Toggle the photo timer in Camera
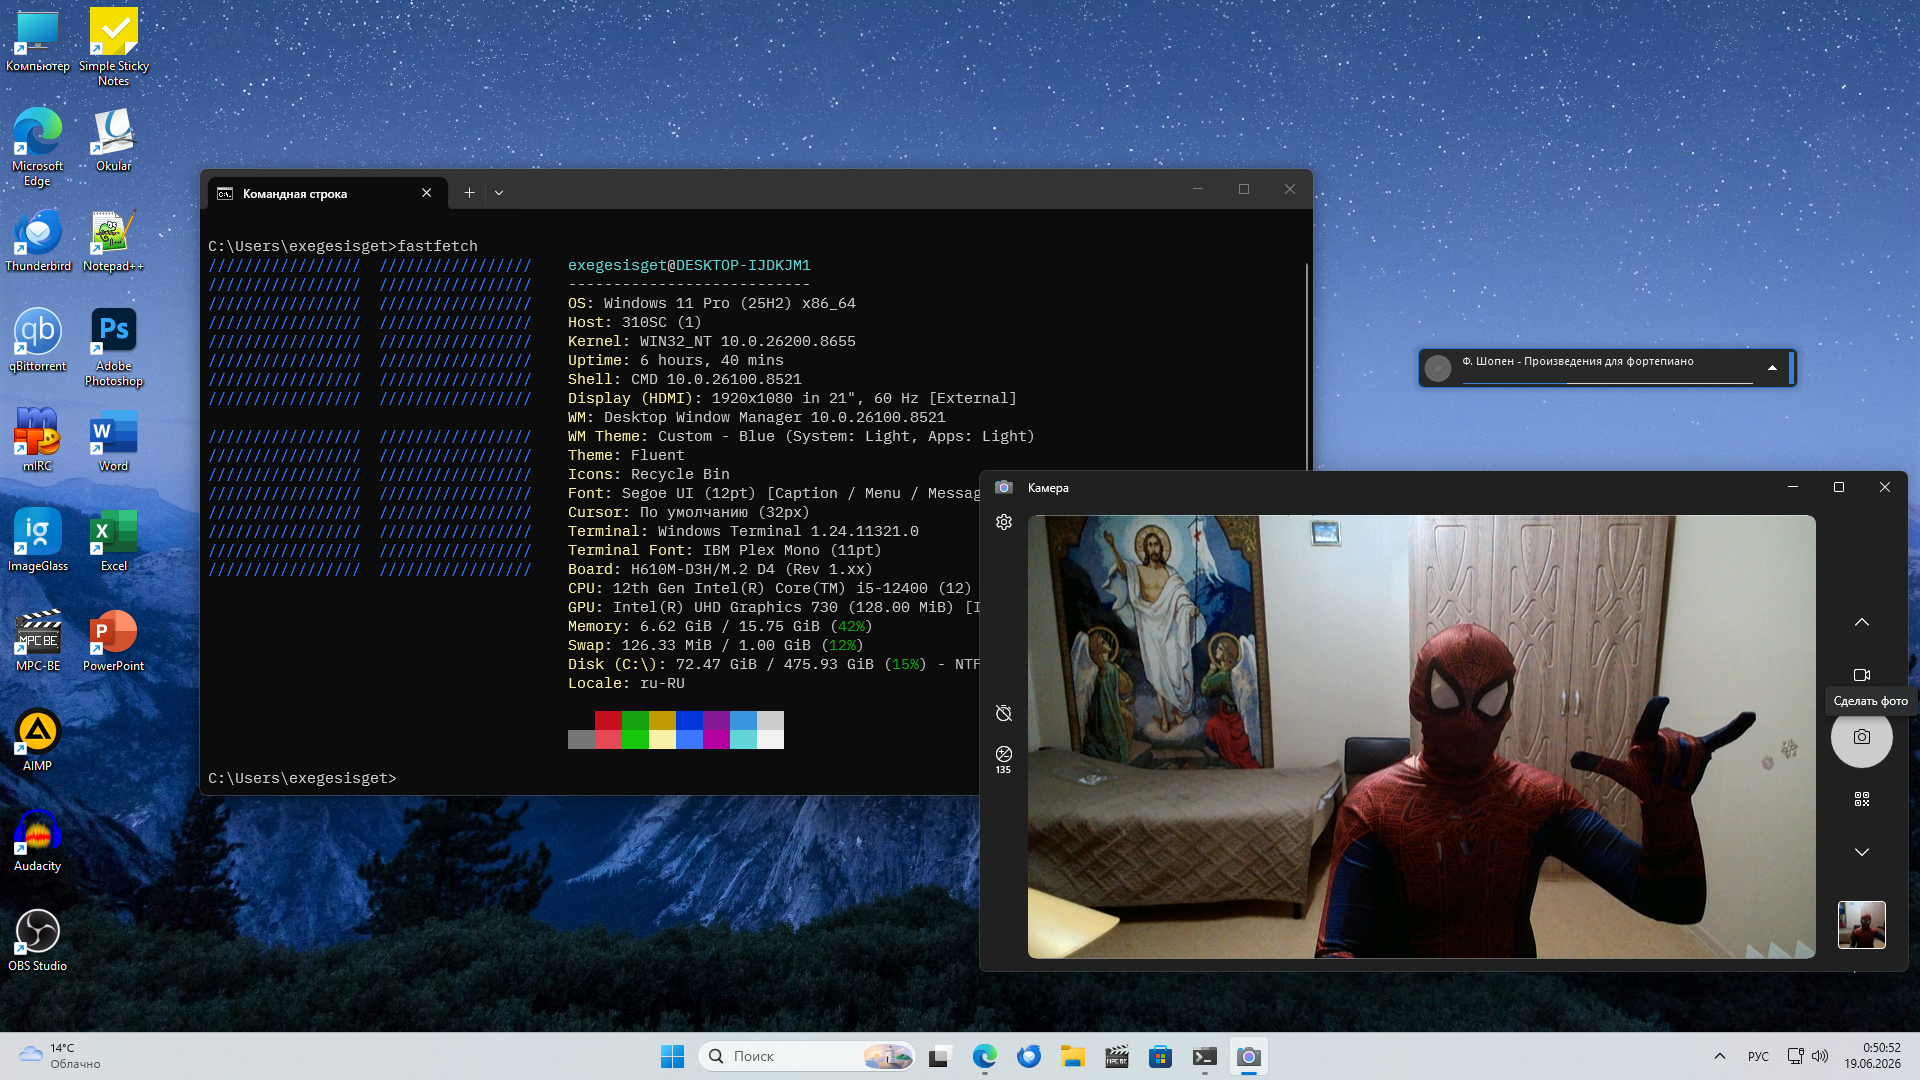 point(1004,713)
